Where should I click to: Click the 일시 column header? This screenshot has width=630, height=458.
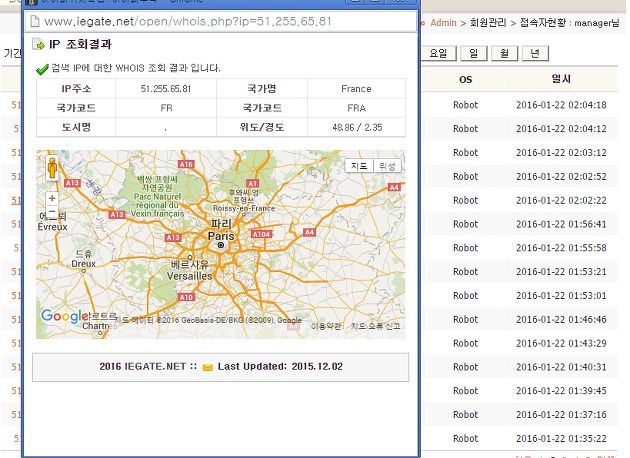tap(561, 79)
